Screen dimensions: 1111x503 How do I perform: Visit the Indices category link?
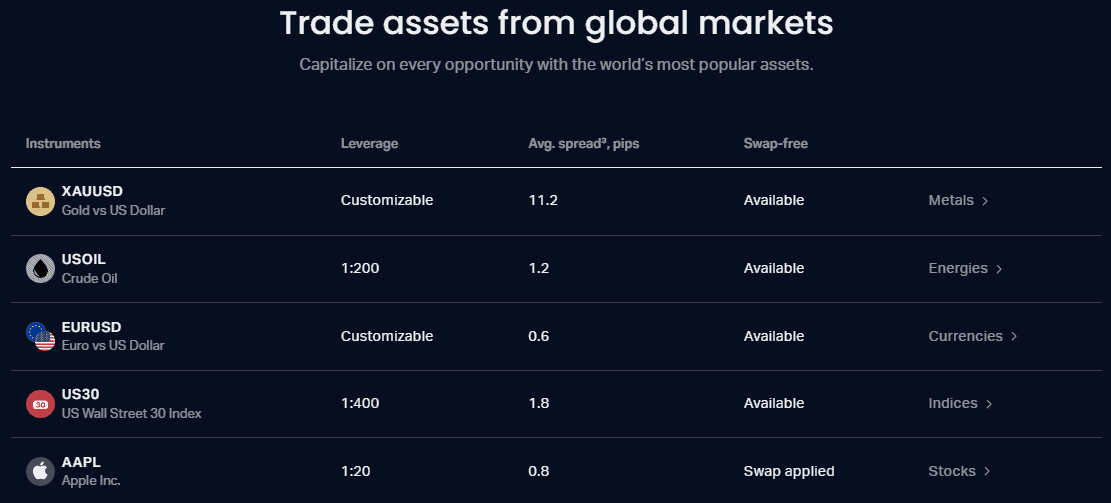pos(953,403)
